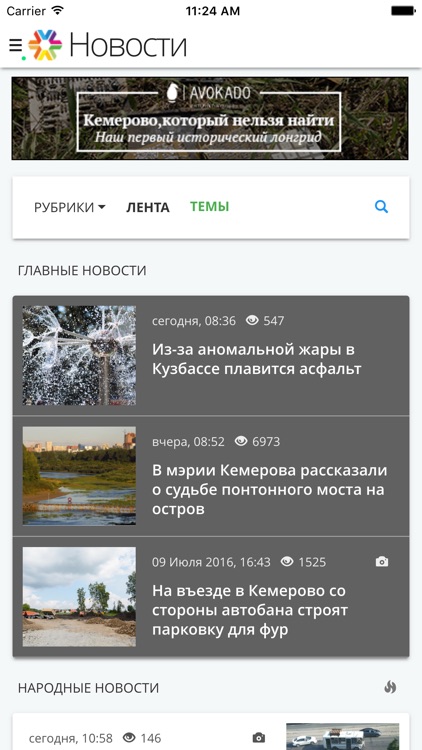Tap camera icon on the 10:58 news item
422x750 pixels.
(259, 738)
